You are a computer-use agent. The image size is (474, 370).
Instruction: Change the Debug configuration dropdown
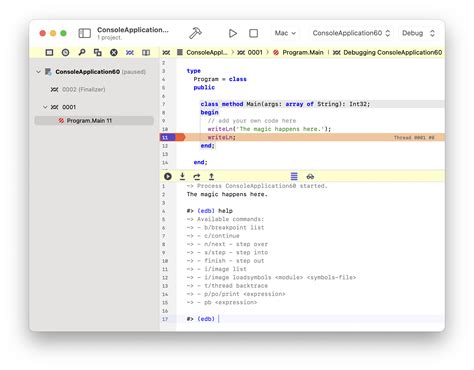coord(418,33)
